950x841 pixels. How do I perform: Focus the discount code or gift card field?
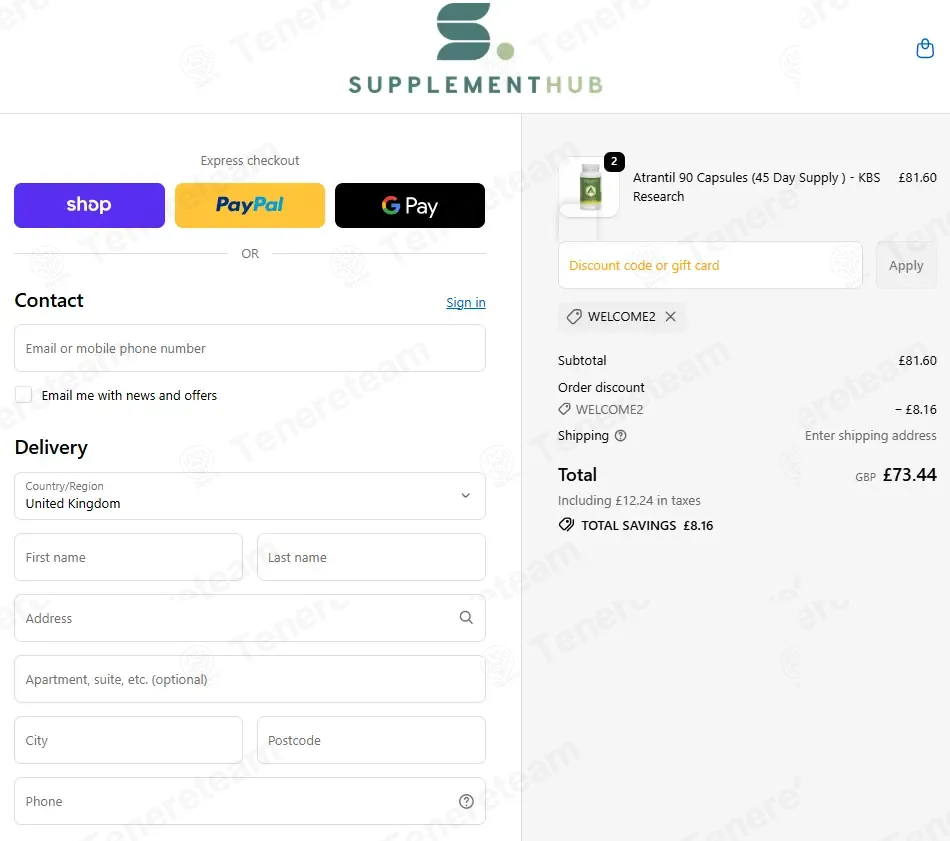710,266
